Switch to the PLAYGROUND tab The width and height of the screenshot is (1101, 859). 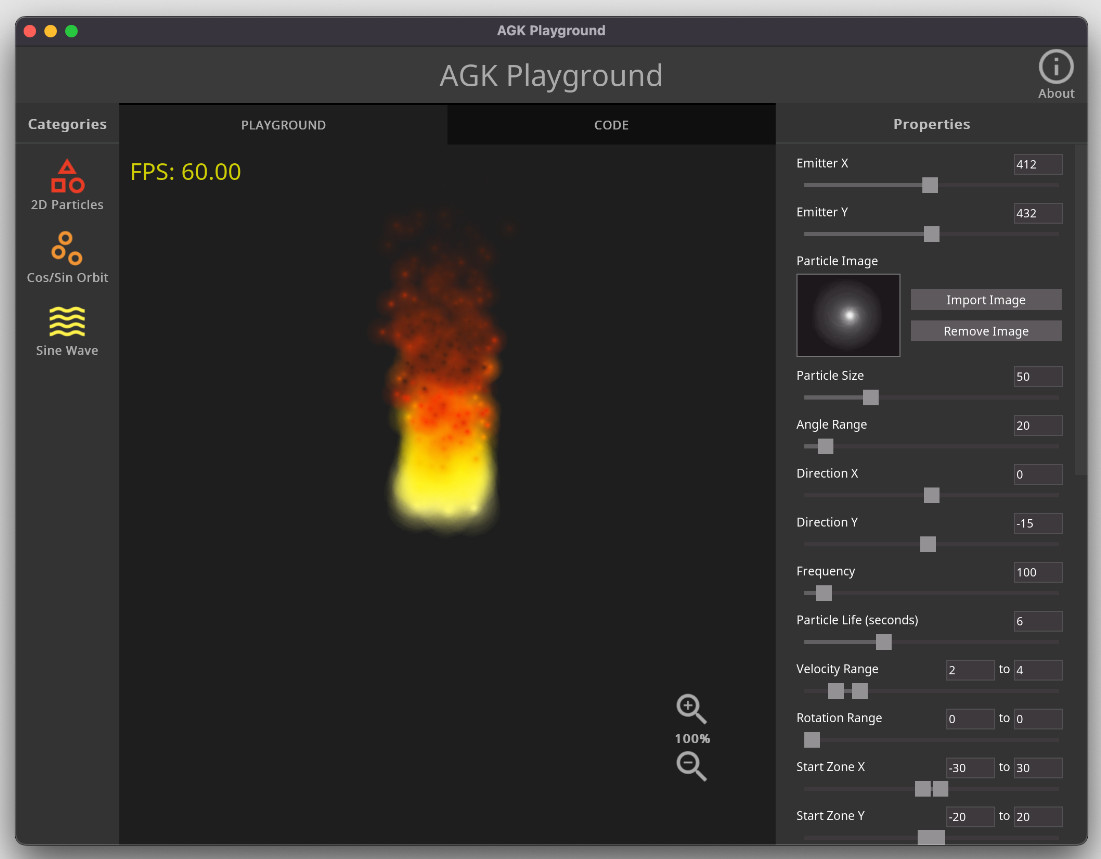283,125
